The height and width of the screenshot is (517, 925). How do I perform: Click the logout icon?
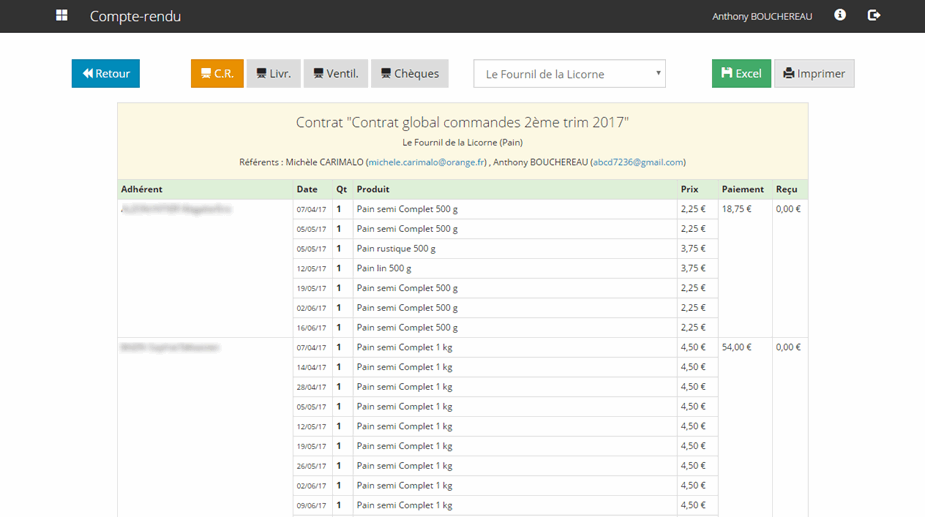pyautogui.click(x=873, y=16)
